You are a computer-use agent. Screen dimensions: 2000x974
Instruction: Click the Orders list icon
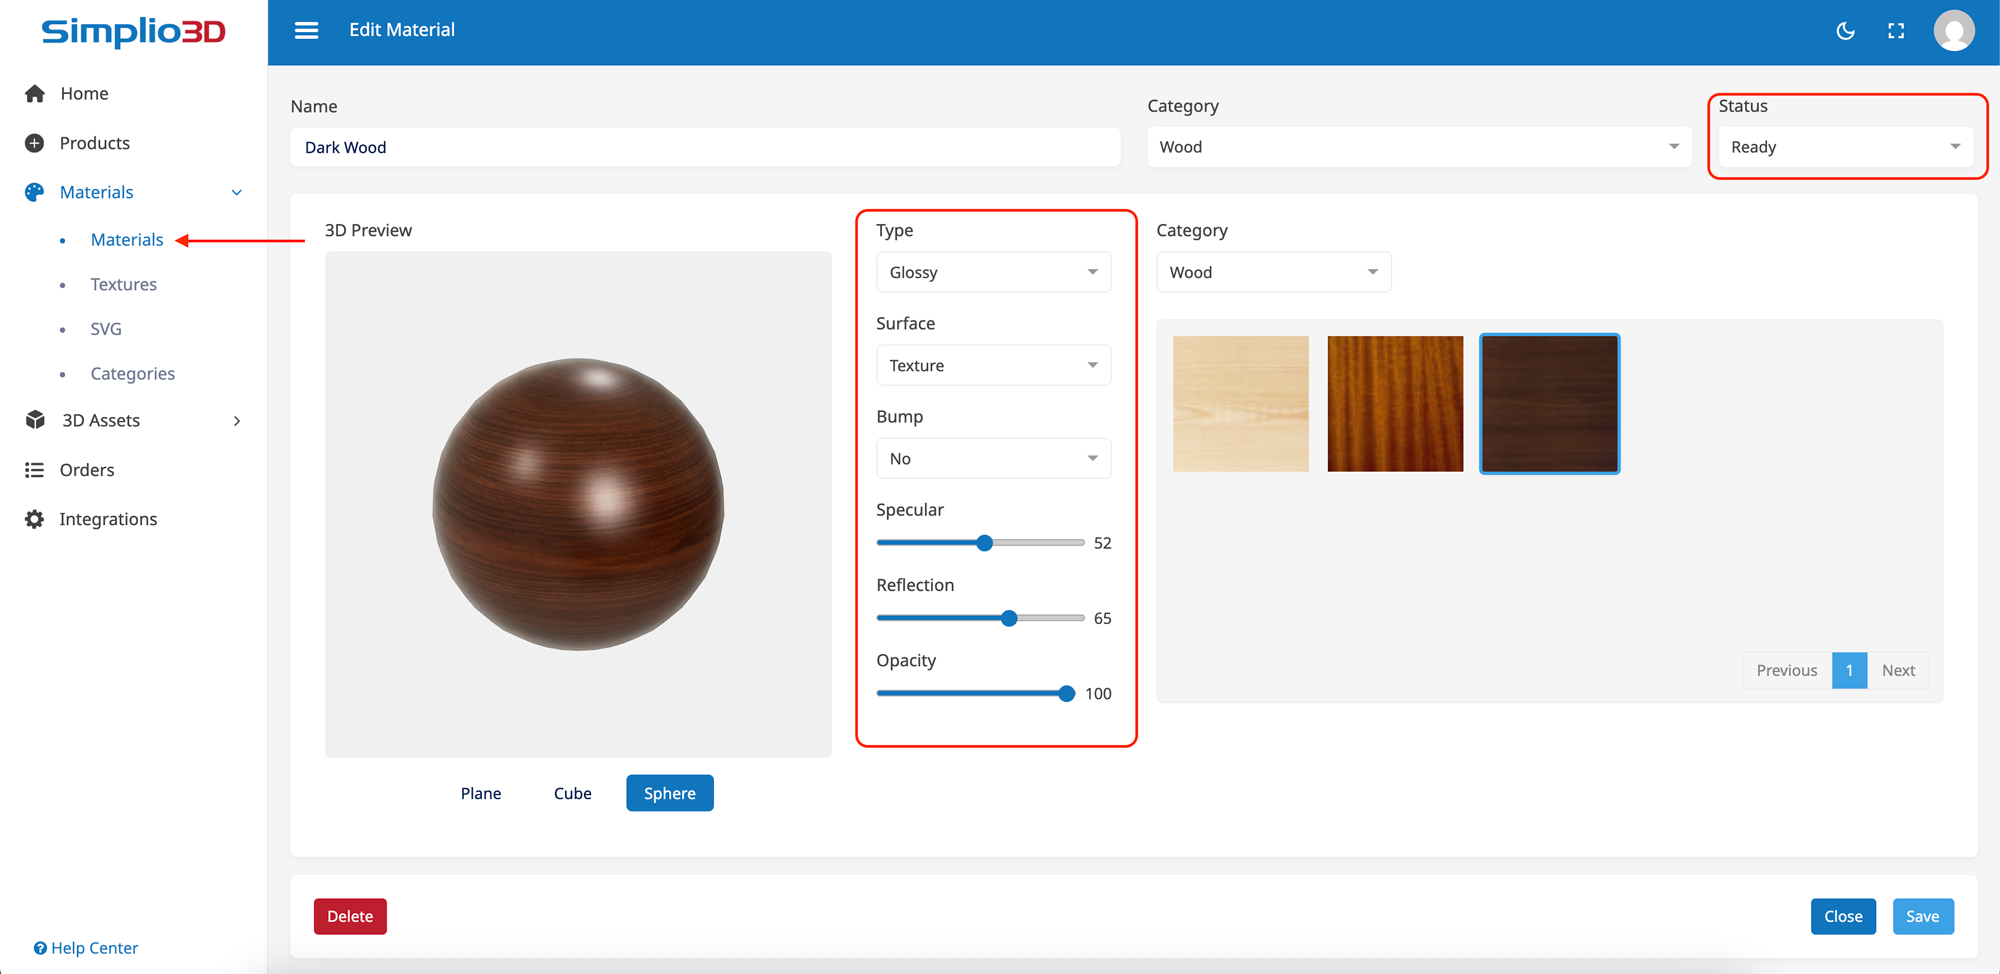point(34,469)
